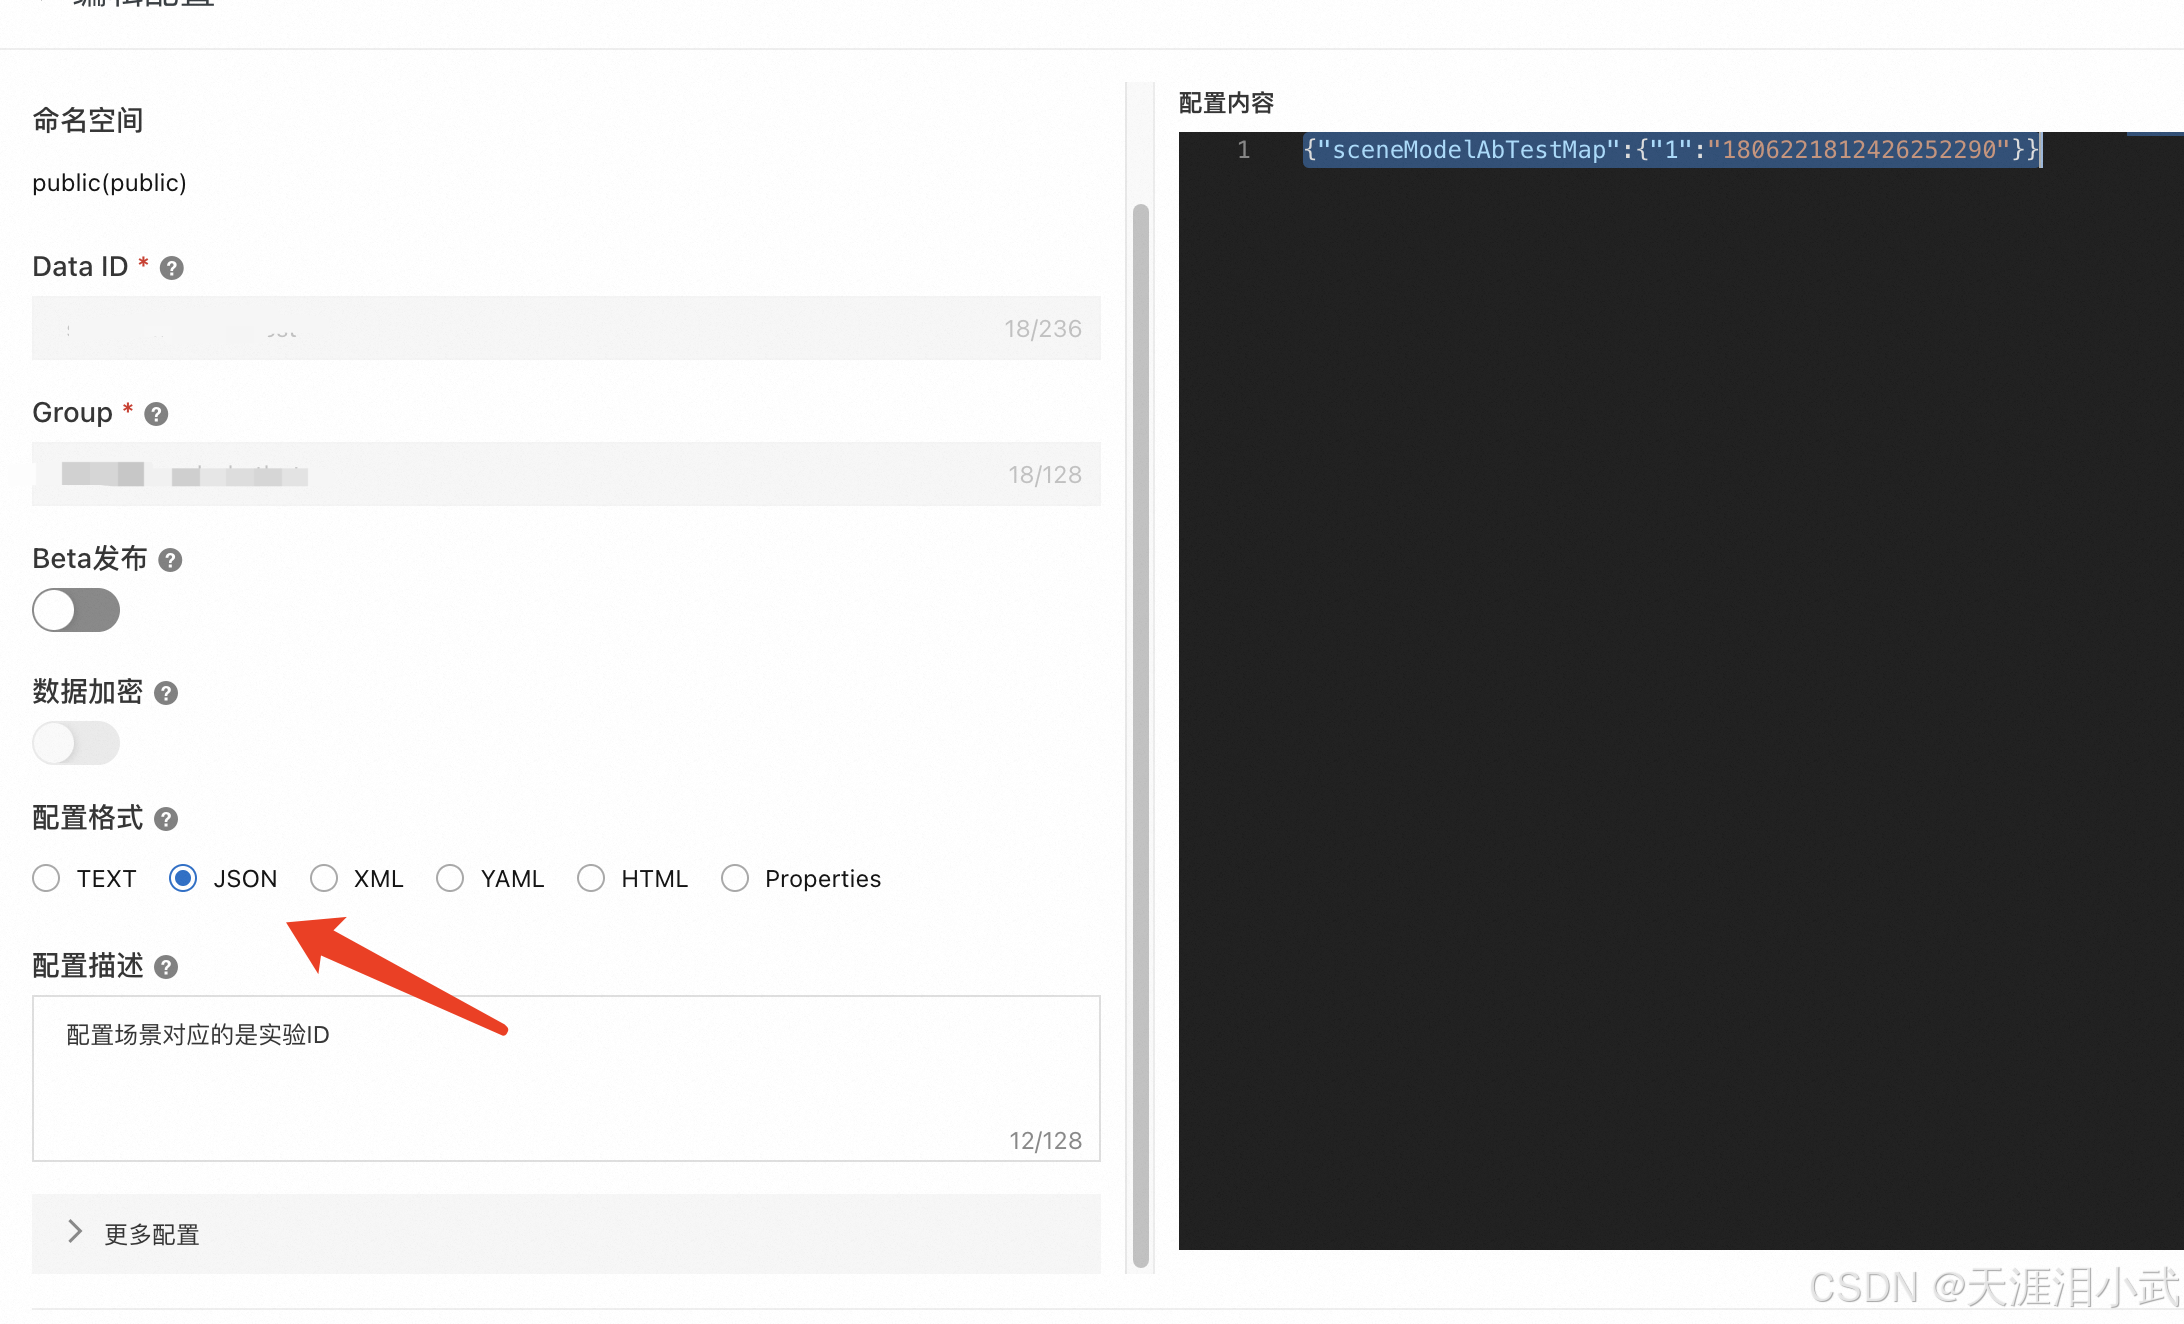Click the sceneModelAbTestMap JSON text in editor
The height and width of the screenshot is (1324, 2184).
[x=1670, y=150]
